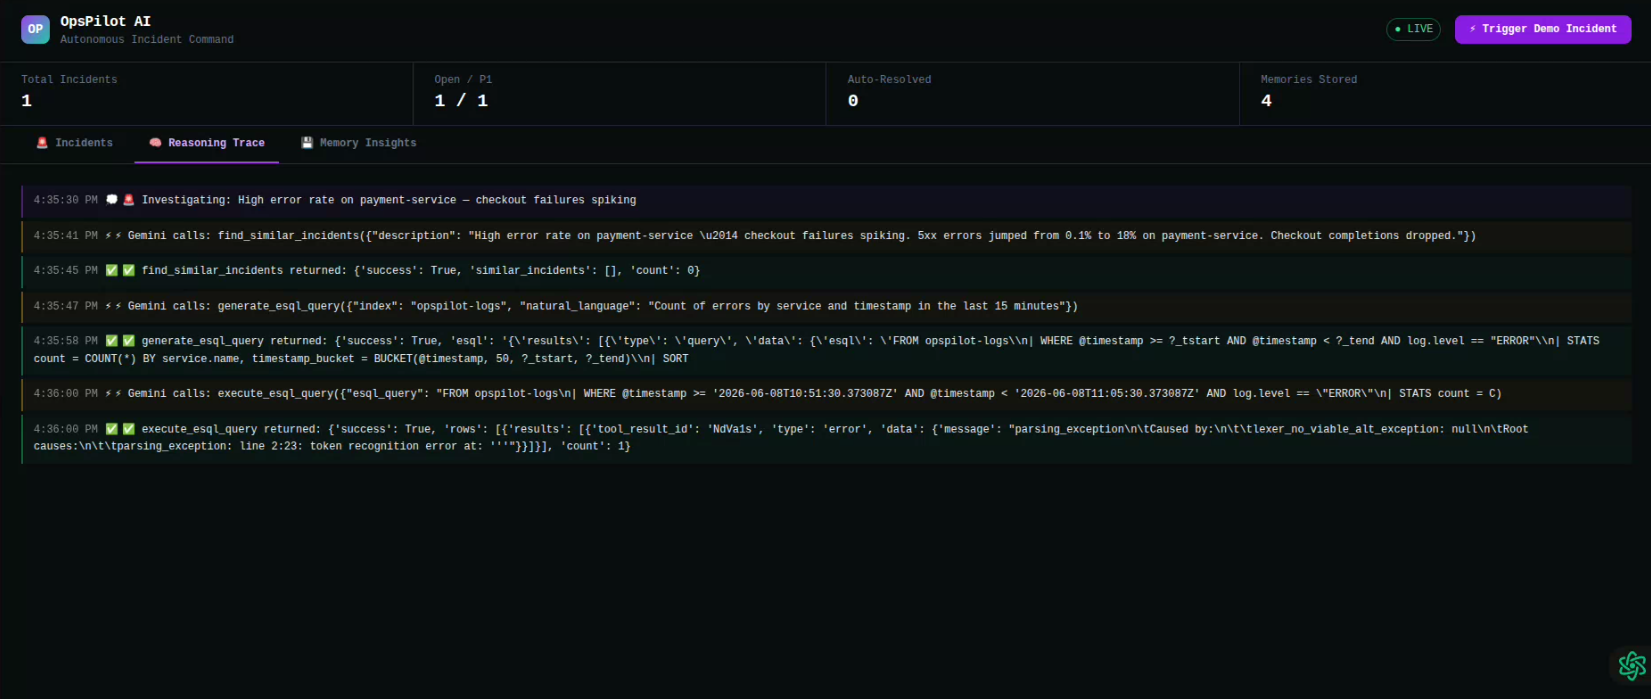This screenshot has height=699, width=1651.
Task: Open the Incidents tab
Action: click(x=75, y=143)
